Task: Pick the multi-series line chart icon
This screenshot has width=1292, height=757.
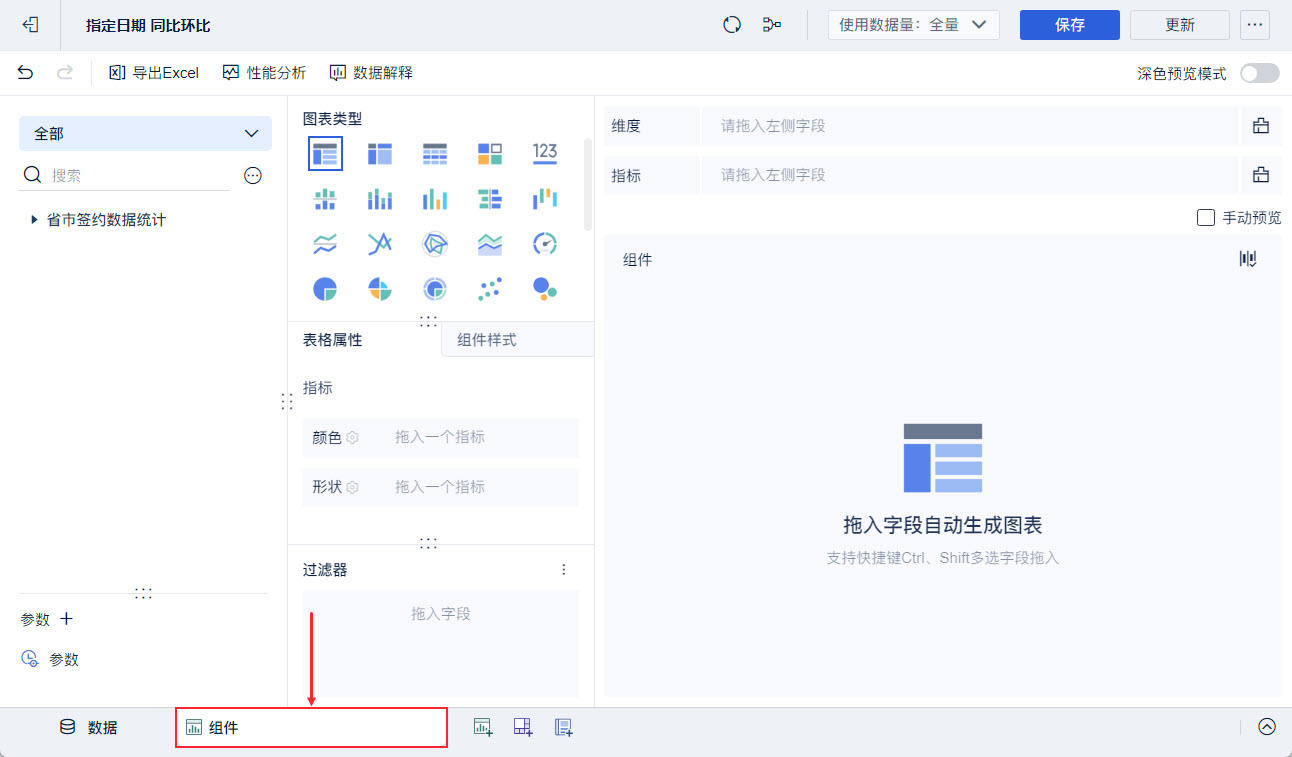Action: point(380,244)
